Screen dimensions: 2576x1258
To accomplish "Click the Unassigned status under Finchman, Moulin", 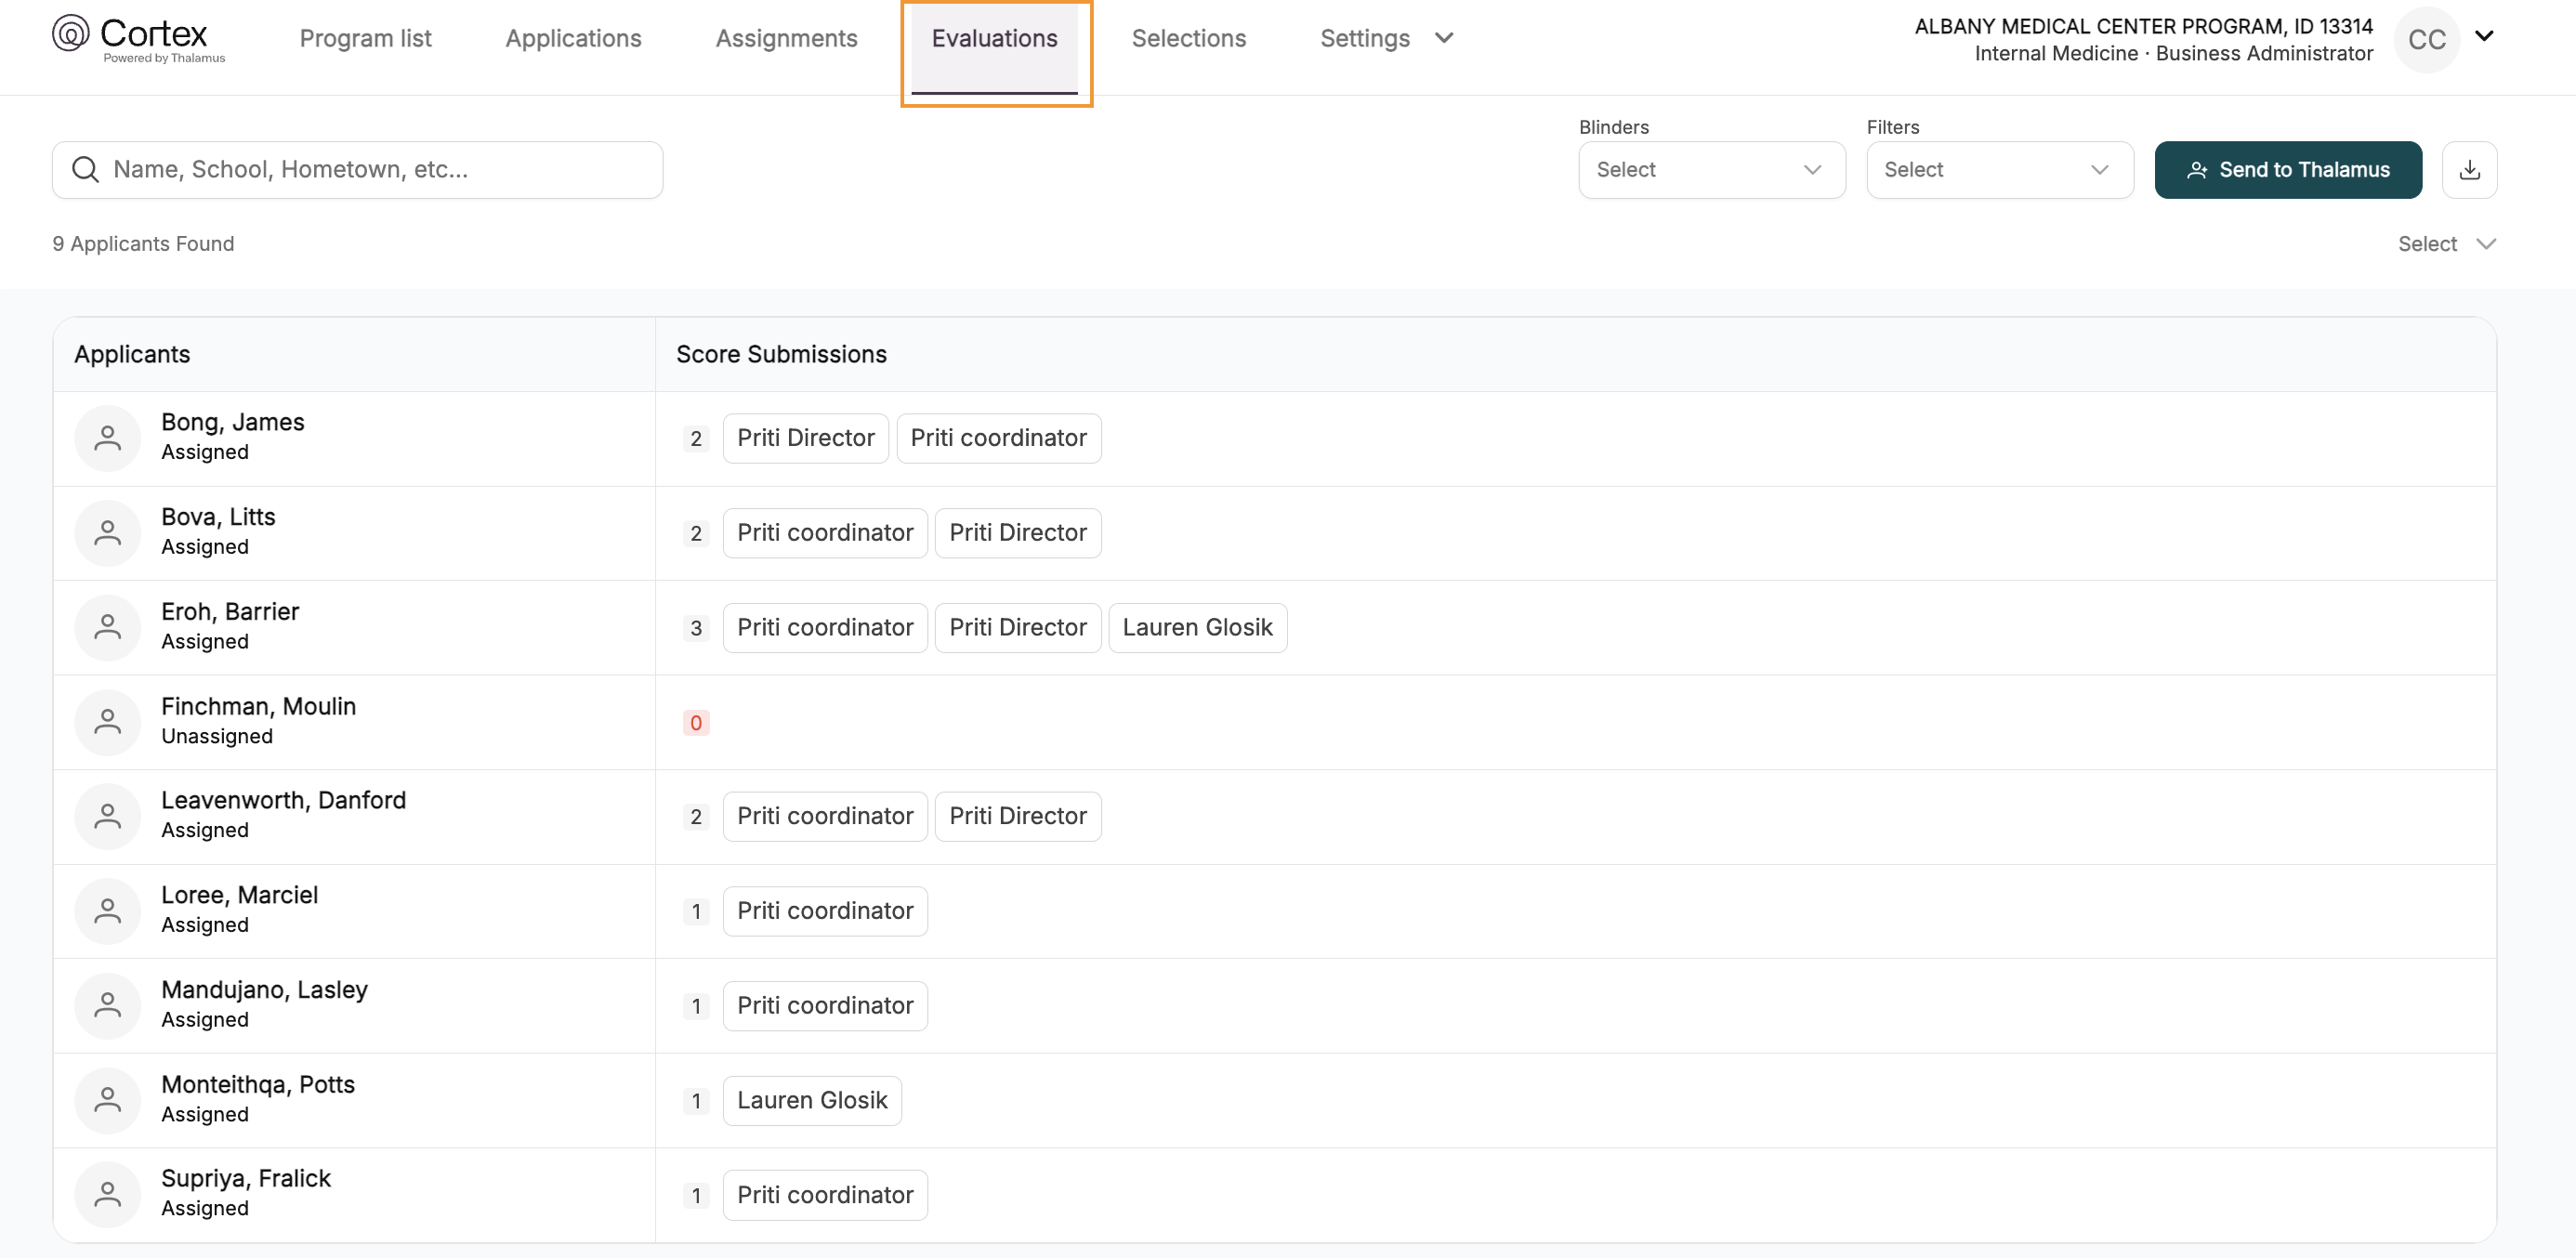I will 217,737.
